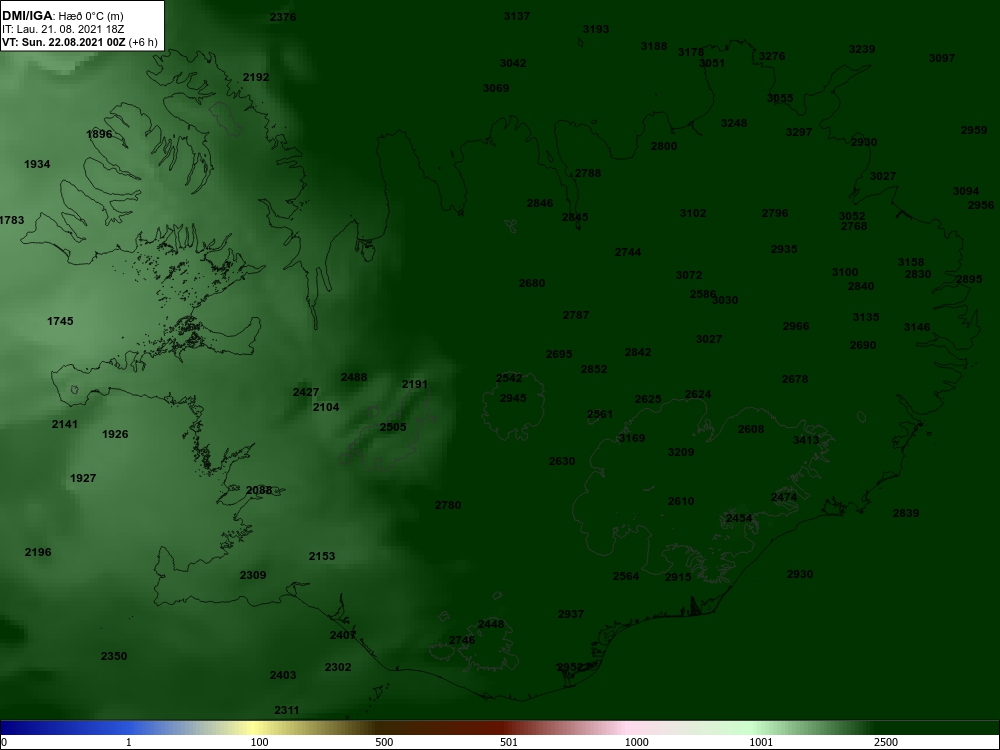Click the map value 2945

[x=513, y=398]
